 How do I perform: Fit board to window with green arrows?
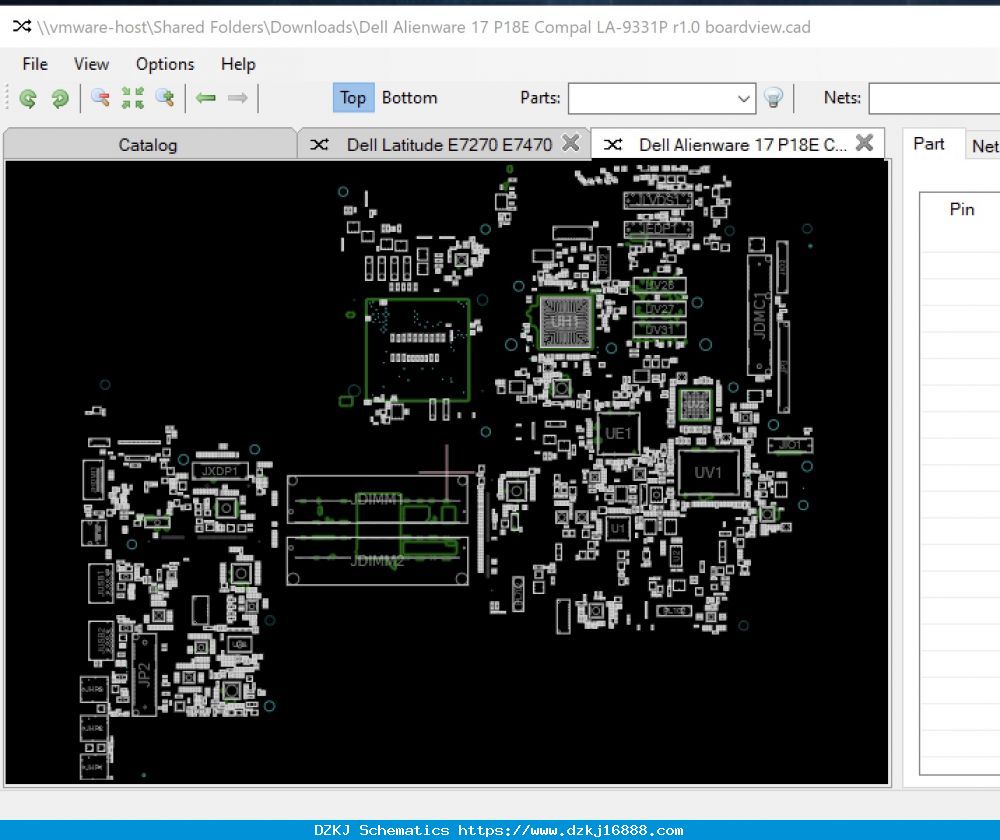click(133, 98)
